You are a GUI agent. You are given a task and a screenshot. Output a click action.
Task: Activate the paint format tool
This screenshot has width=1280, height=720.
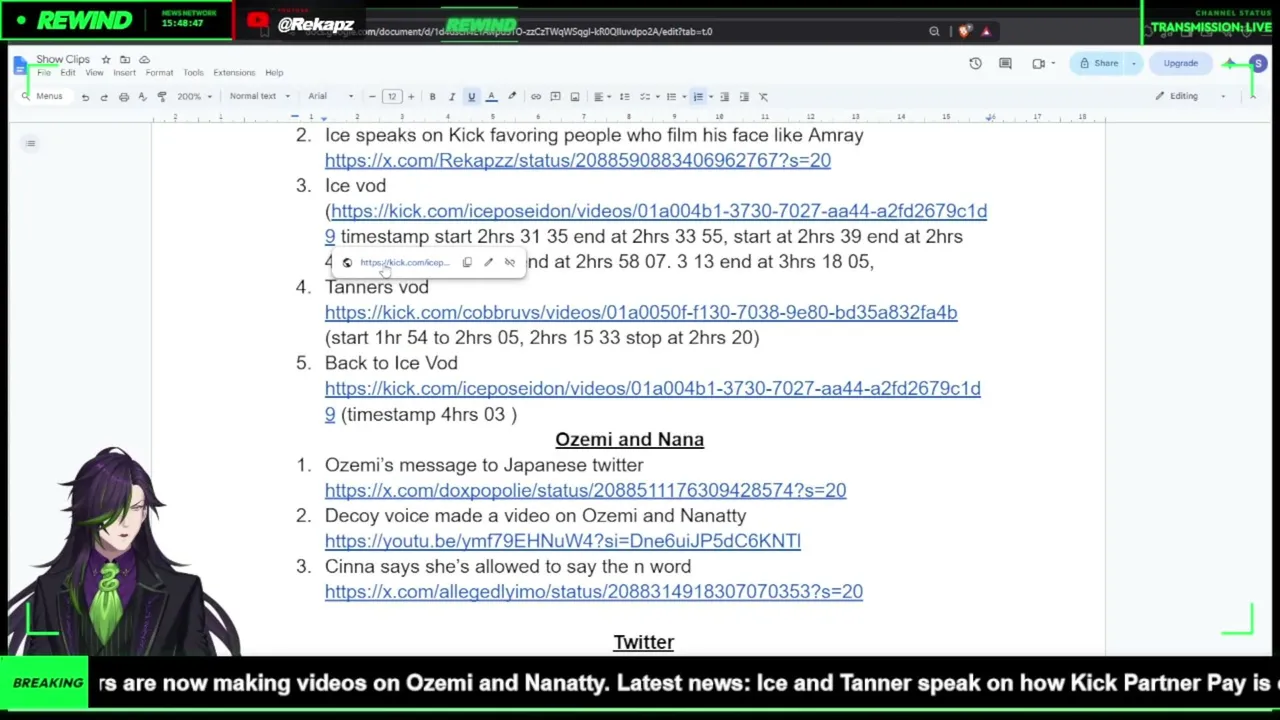coord(162,97)
